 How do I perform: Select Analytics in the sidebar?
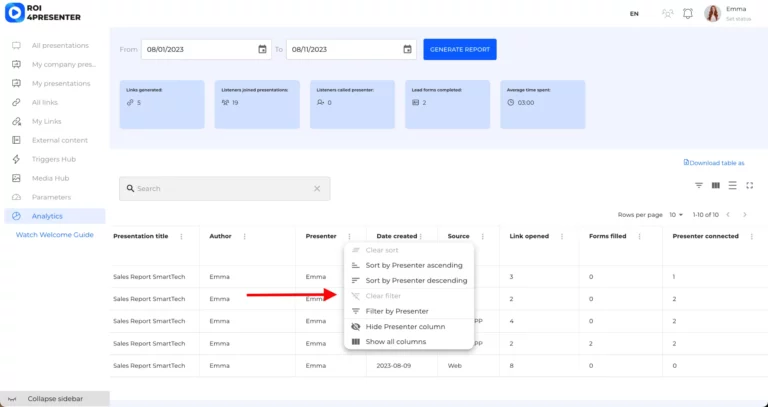[x=55, y=216]
